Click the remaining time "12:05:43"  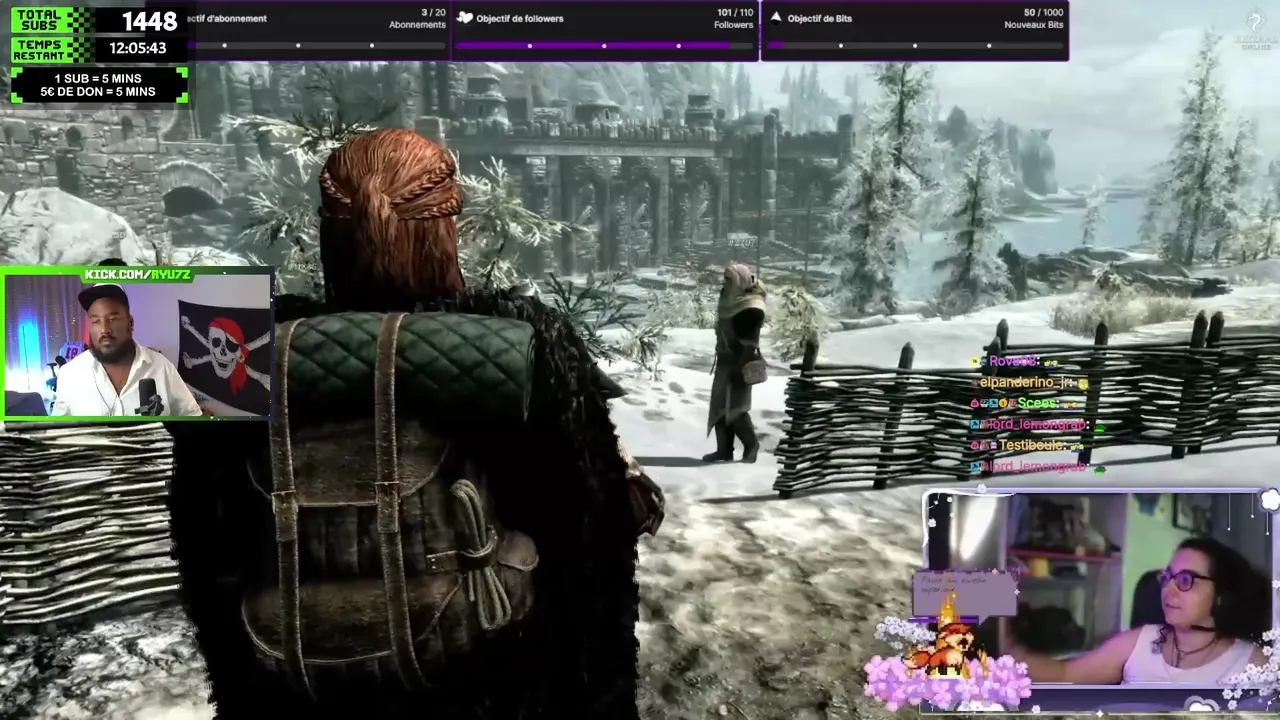tap(138, 48)
